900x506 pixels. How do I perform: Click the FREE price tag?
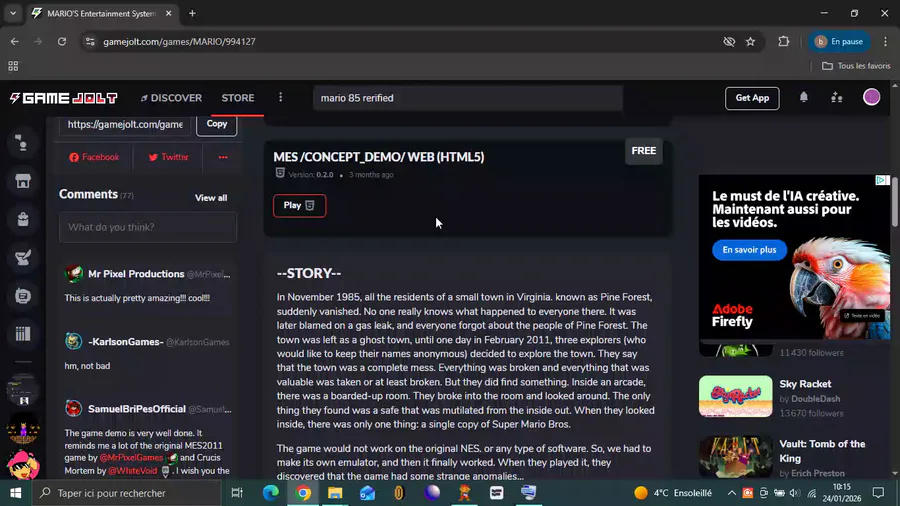(x=643, y=150)
